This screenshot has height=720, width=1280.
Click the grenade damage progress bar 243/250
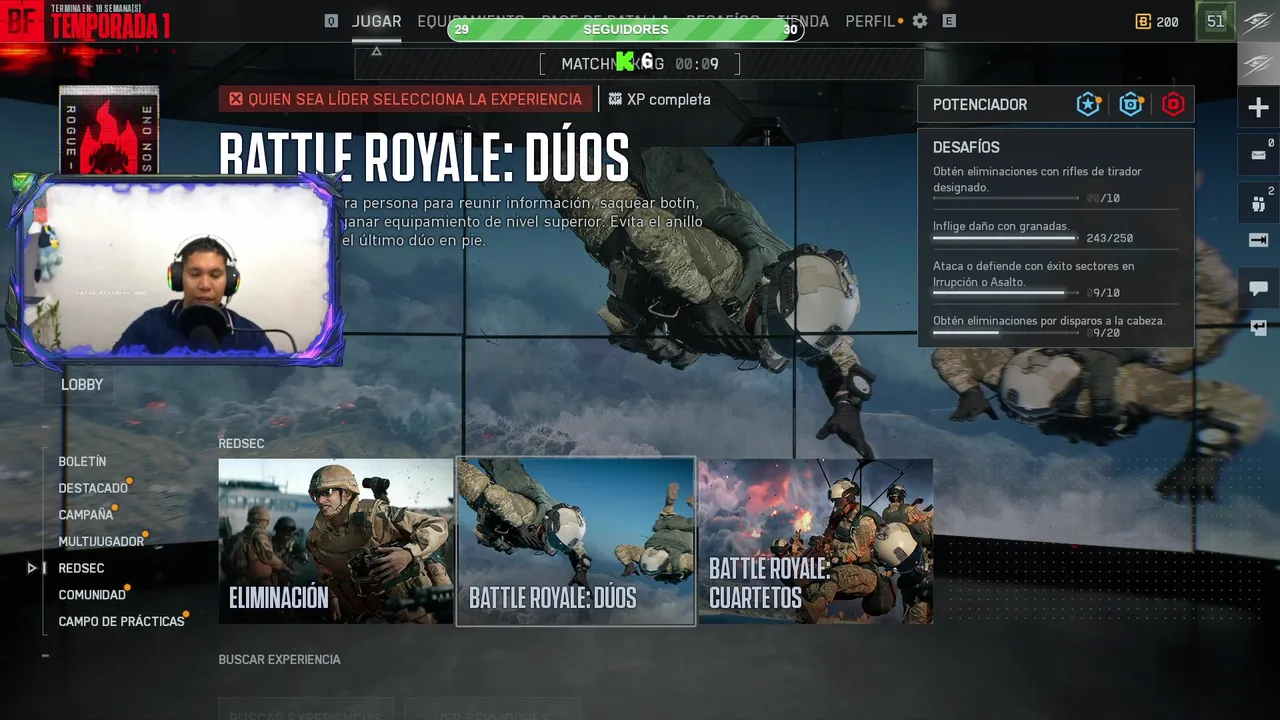point(1005,238)
